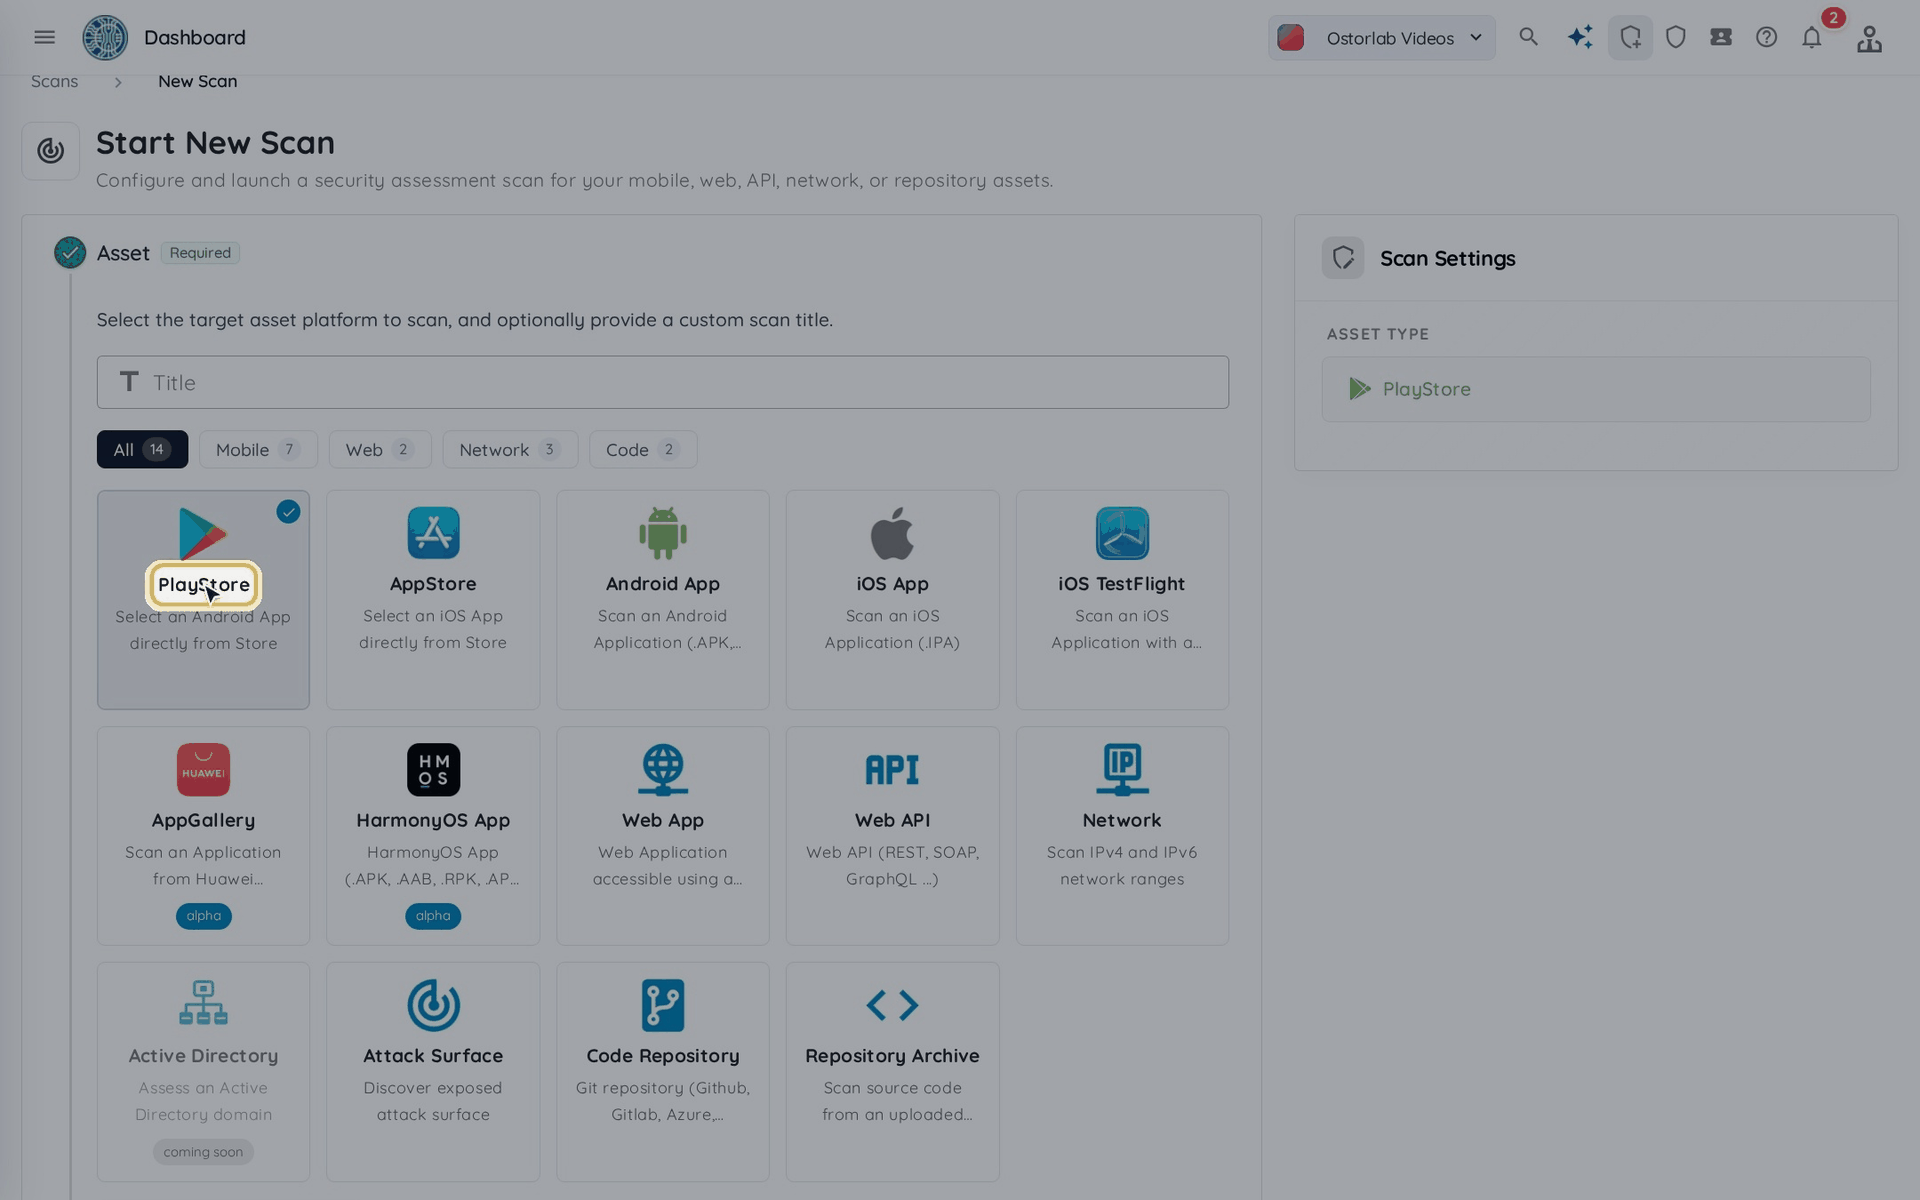Select the Web App globe icon

663,769
